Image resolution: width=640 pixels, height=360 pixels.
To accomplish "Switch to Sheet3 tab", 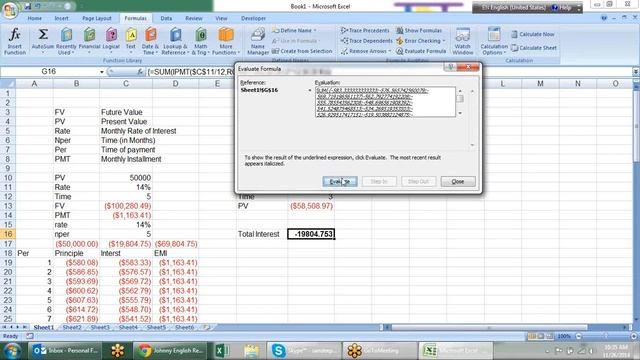I will click(x=100, y=327).
